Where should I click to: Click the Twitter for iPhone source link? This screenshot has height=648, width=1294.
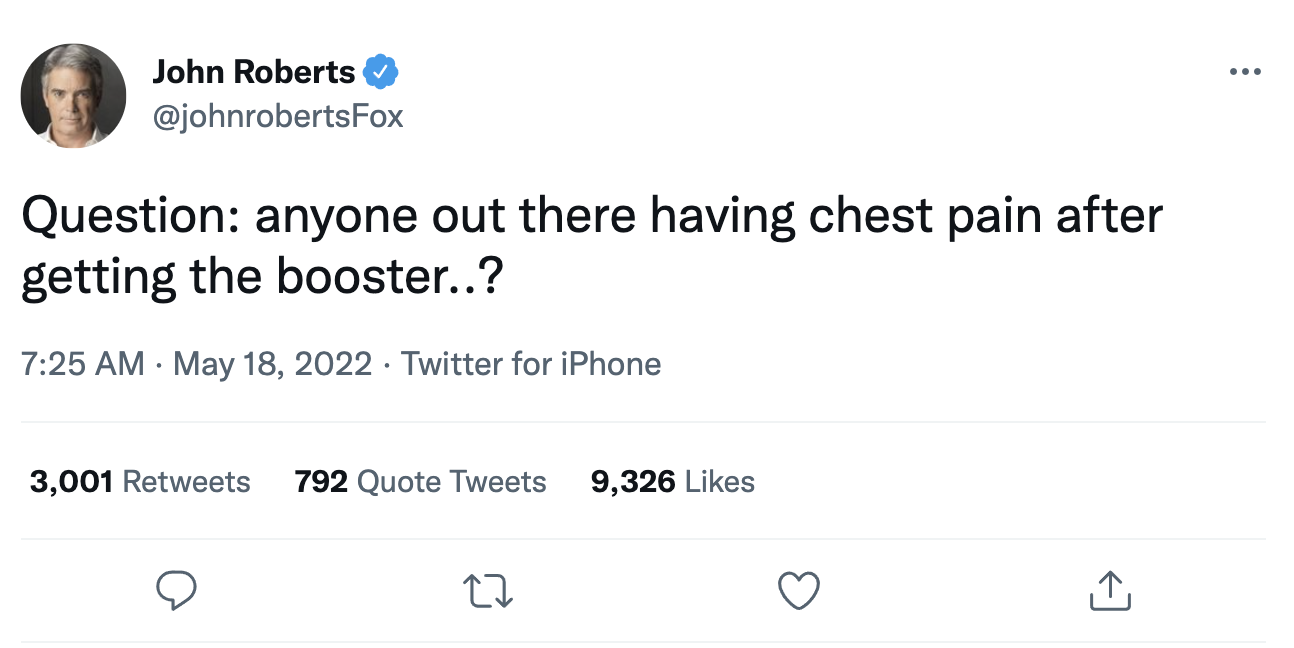pos(531,363)
